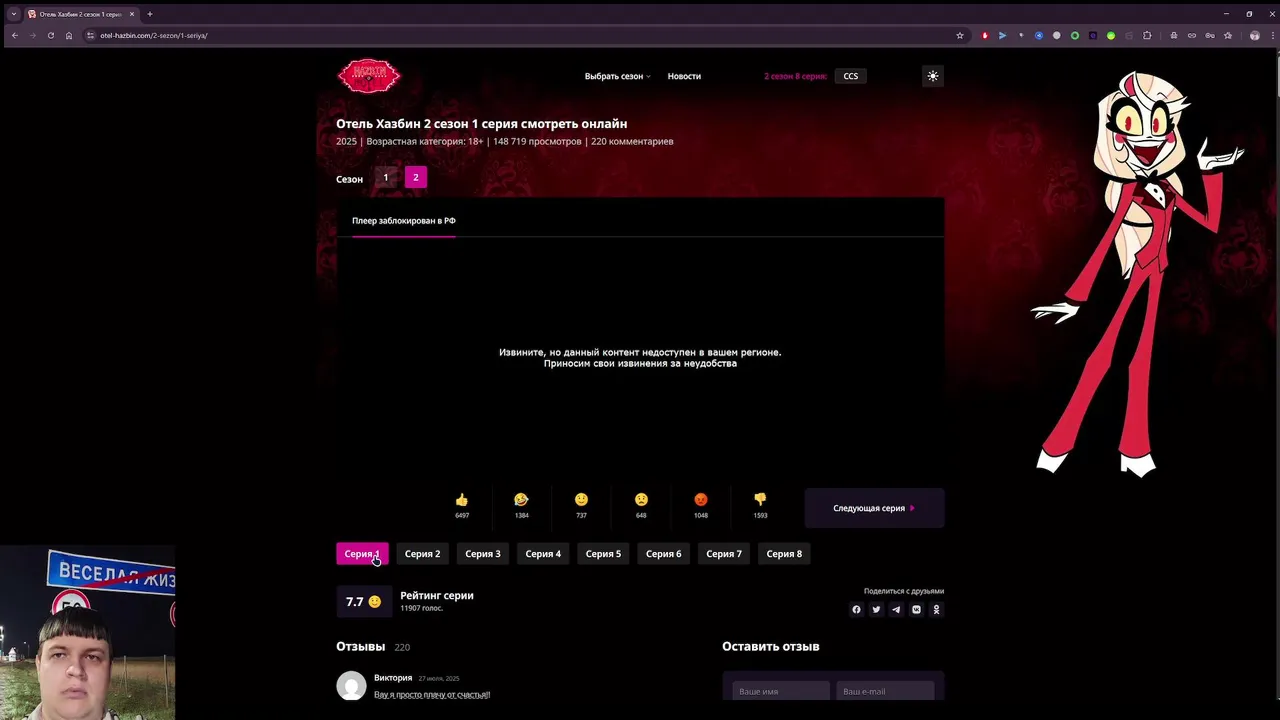
Task: Select Серия 3 episode
Action: tap(483, 554)
